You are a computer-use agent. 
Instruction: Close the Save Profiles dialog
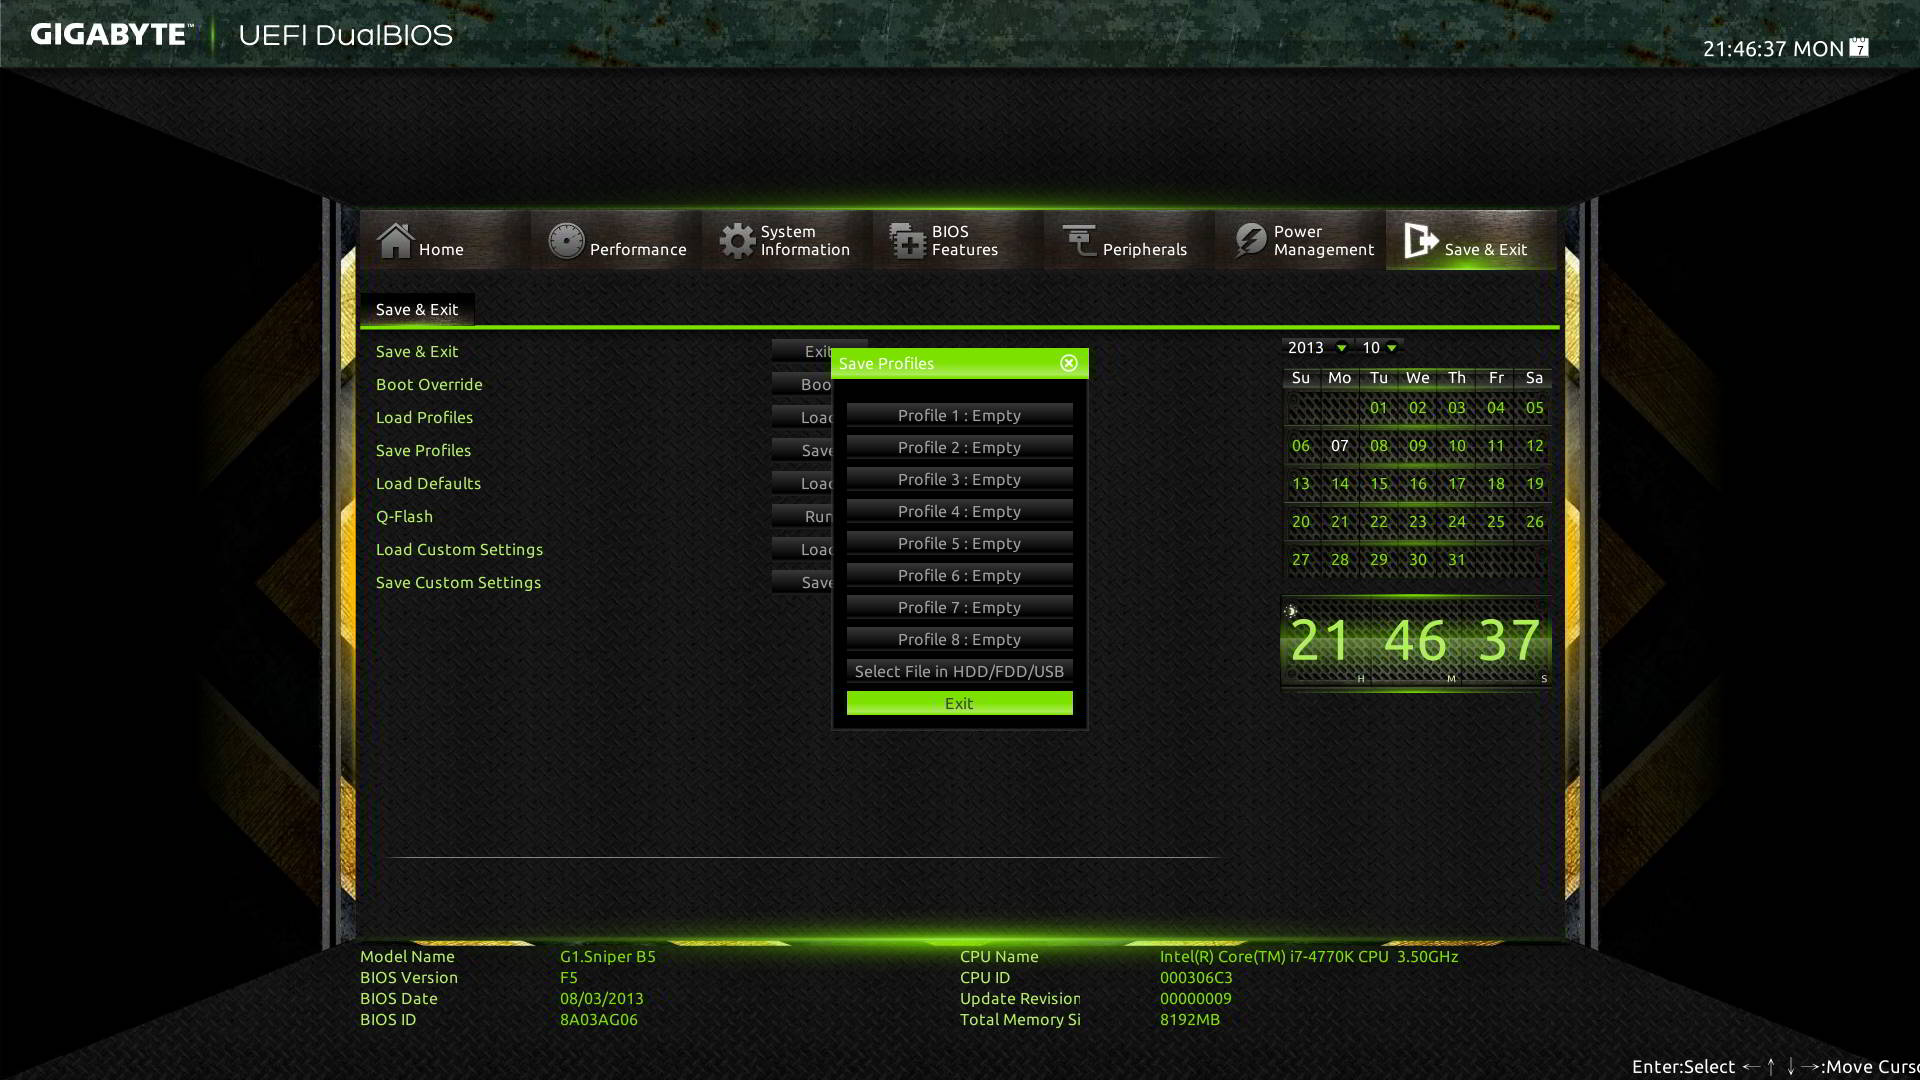click(x=1069, y=363)
